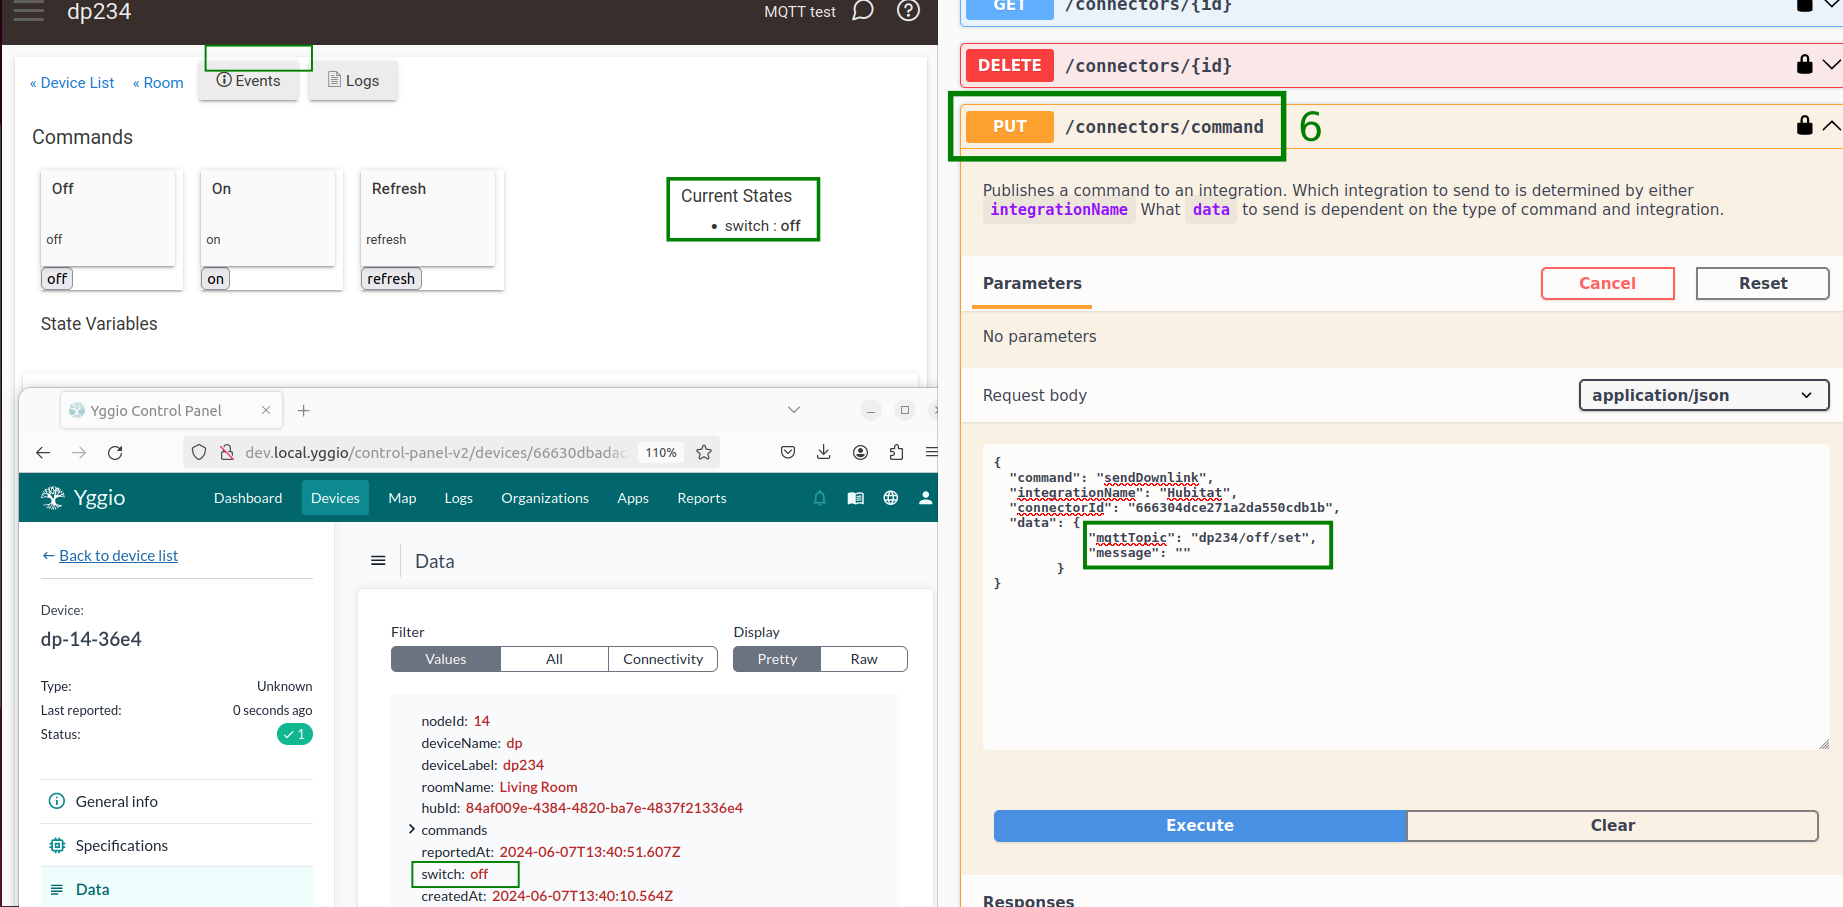Click the lock icon on DELETE /connectors/{id}

point(1804,64)
